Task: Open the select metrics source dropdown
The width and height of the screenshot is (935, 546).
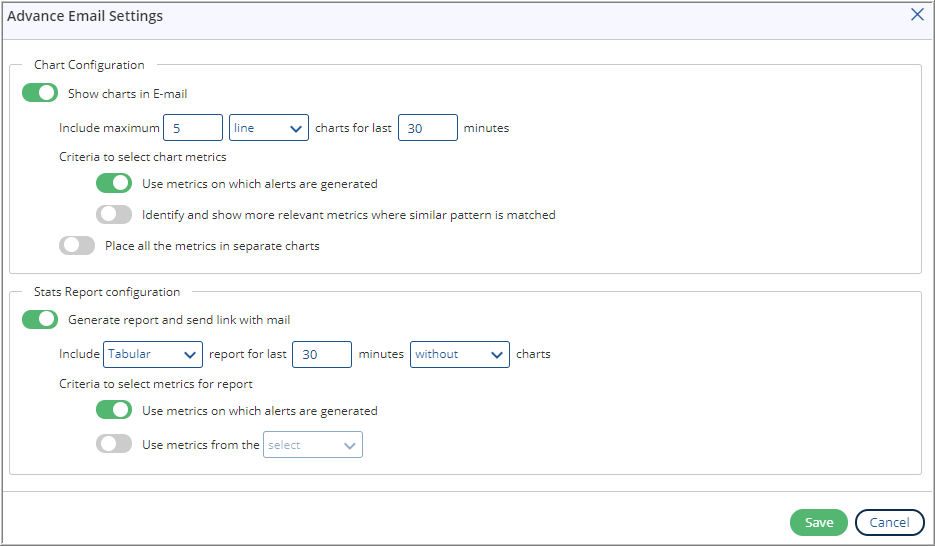Action: point(313,445)
